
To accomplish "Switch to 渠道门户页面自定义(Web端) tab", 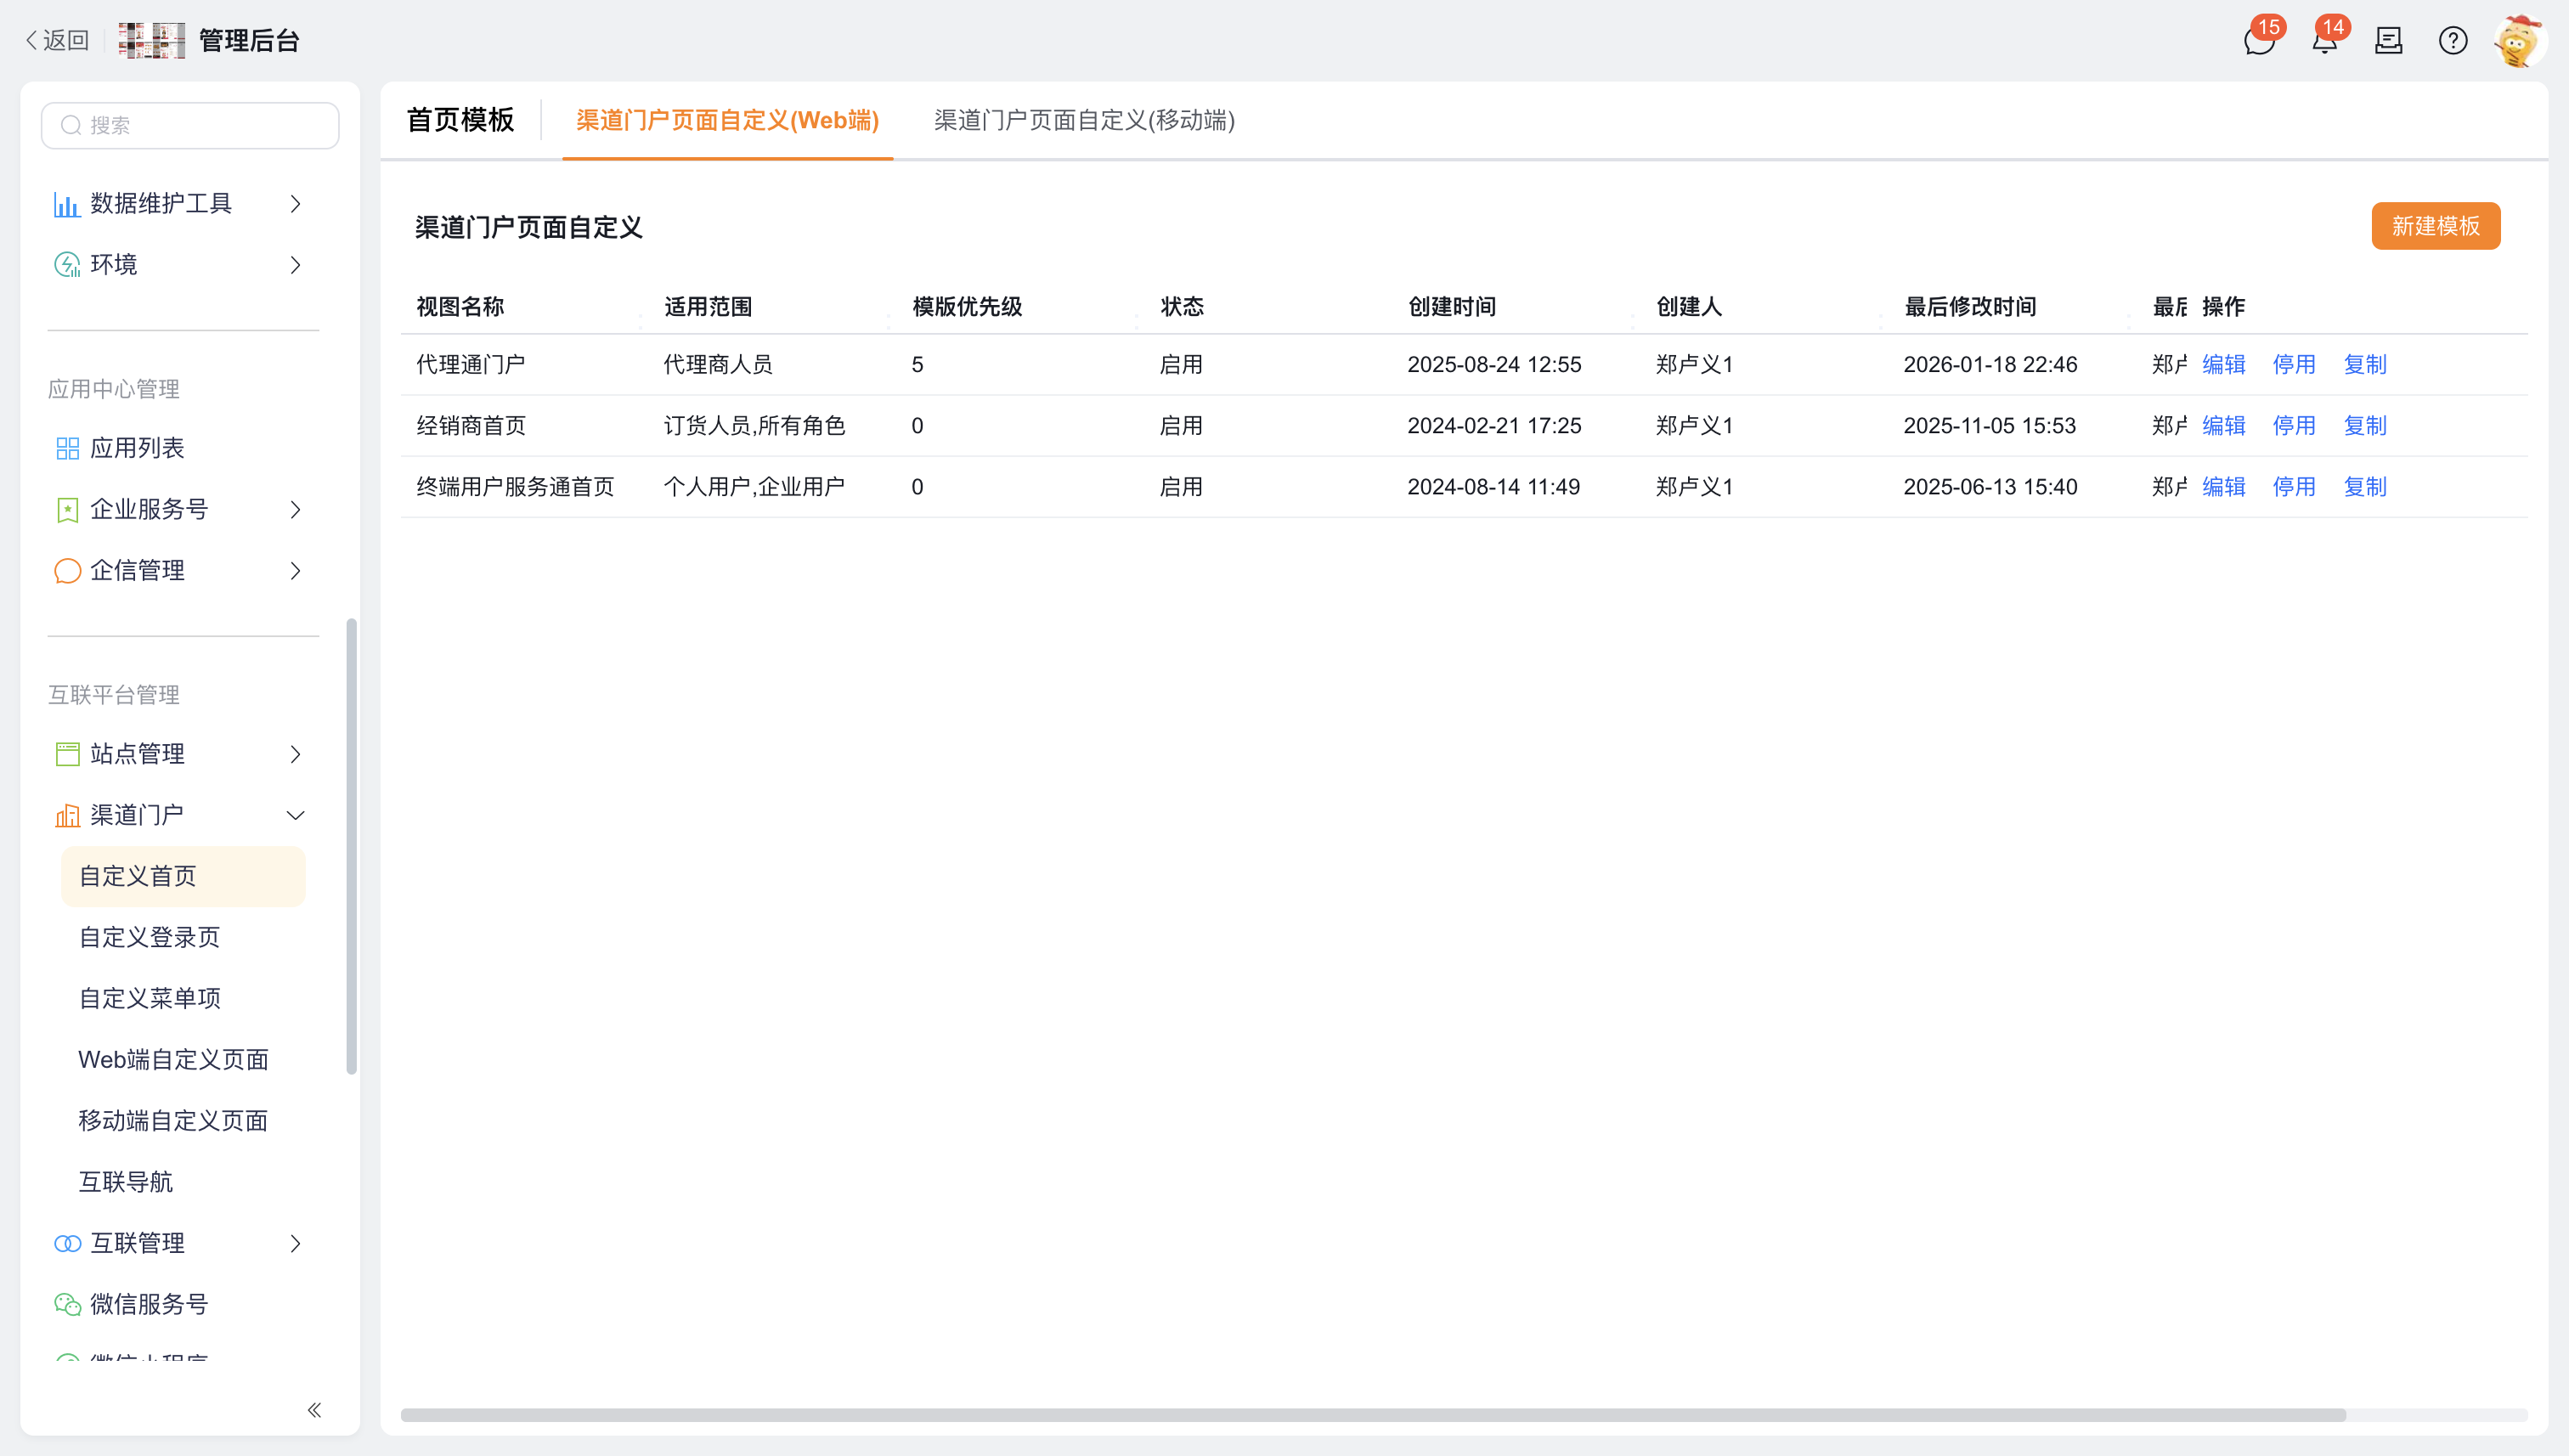I will [727, 121].
